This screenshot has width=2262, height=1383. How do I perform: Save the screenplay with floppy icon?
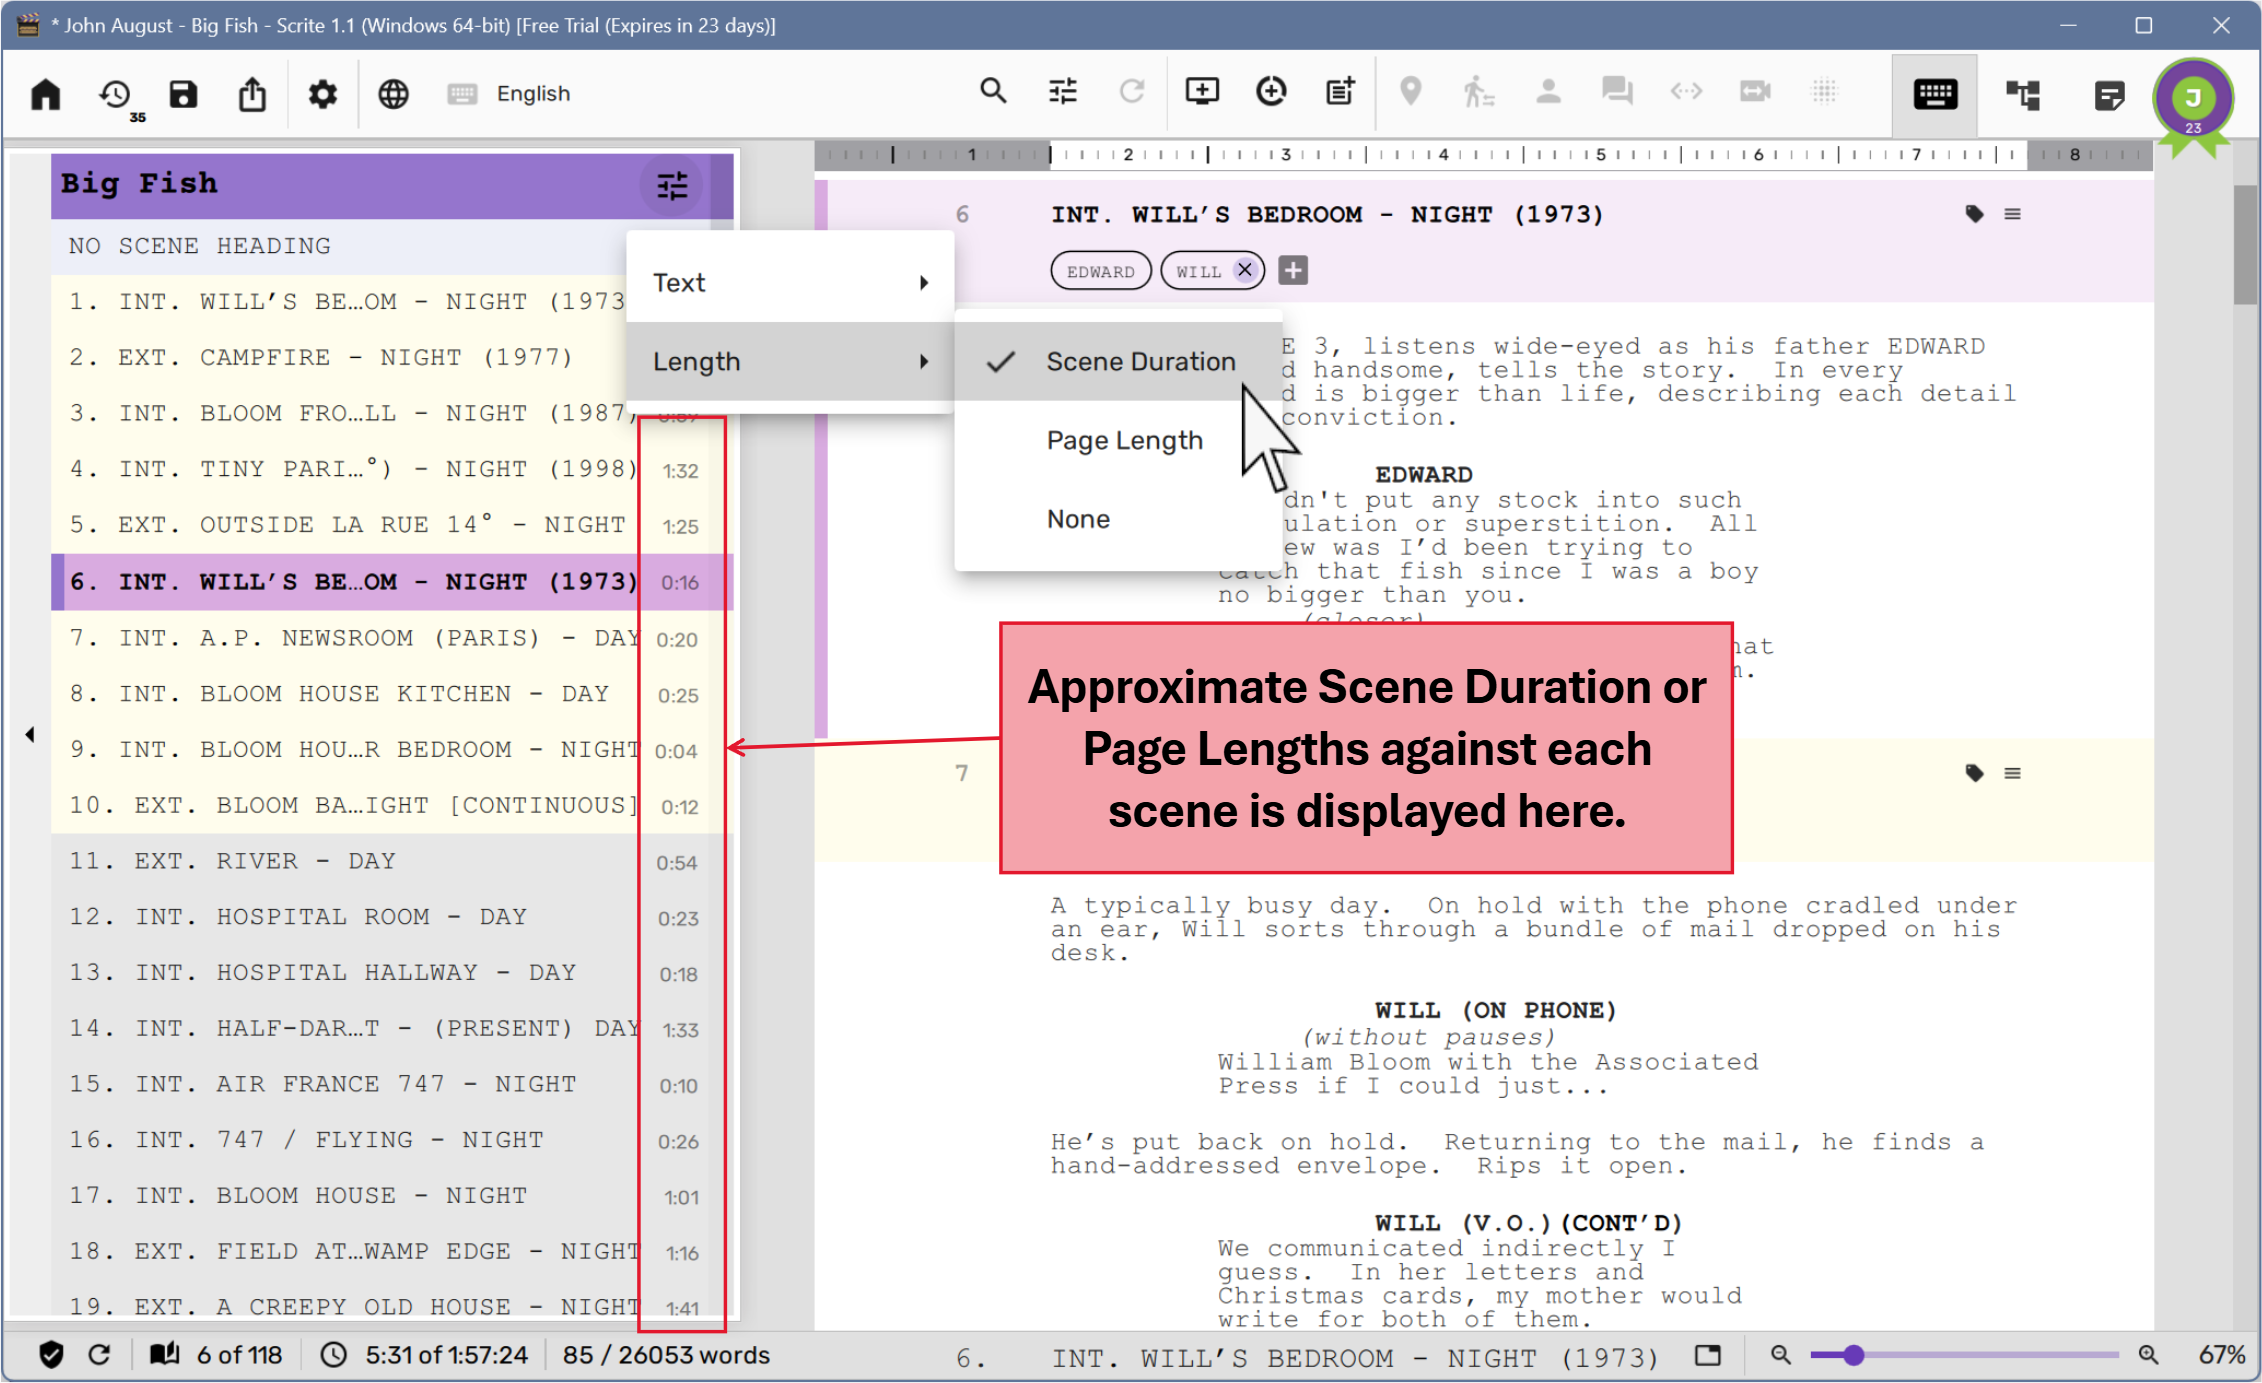(183, 94)
